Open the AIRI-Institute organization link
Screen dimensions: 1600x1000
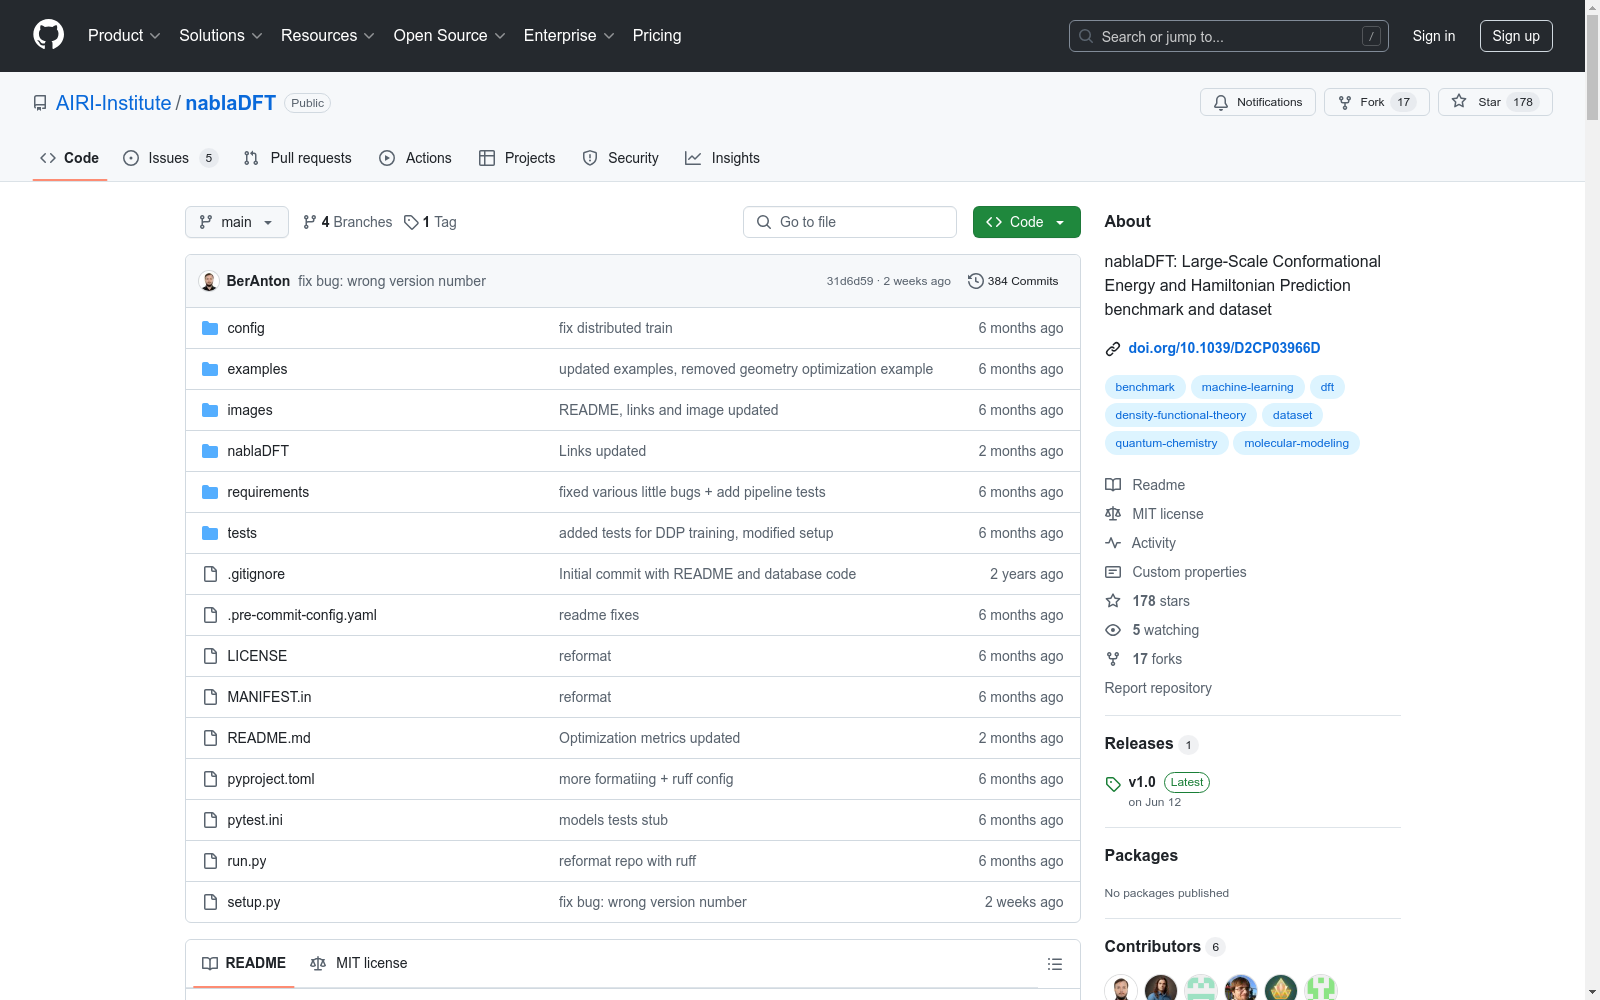114,103
